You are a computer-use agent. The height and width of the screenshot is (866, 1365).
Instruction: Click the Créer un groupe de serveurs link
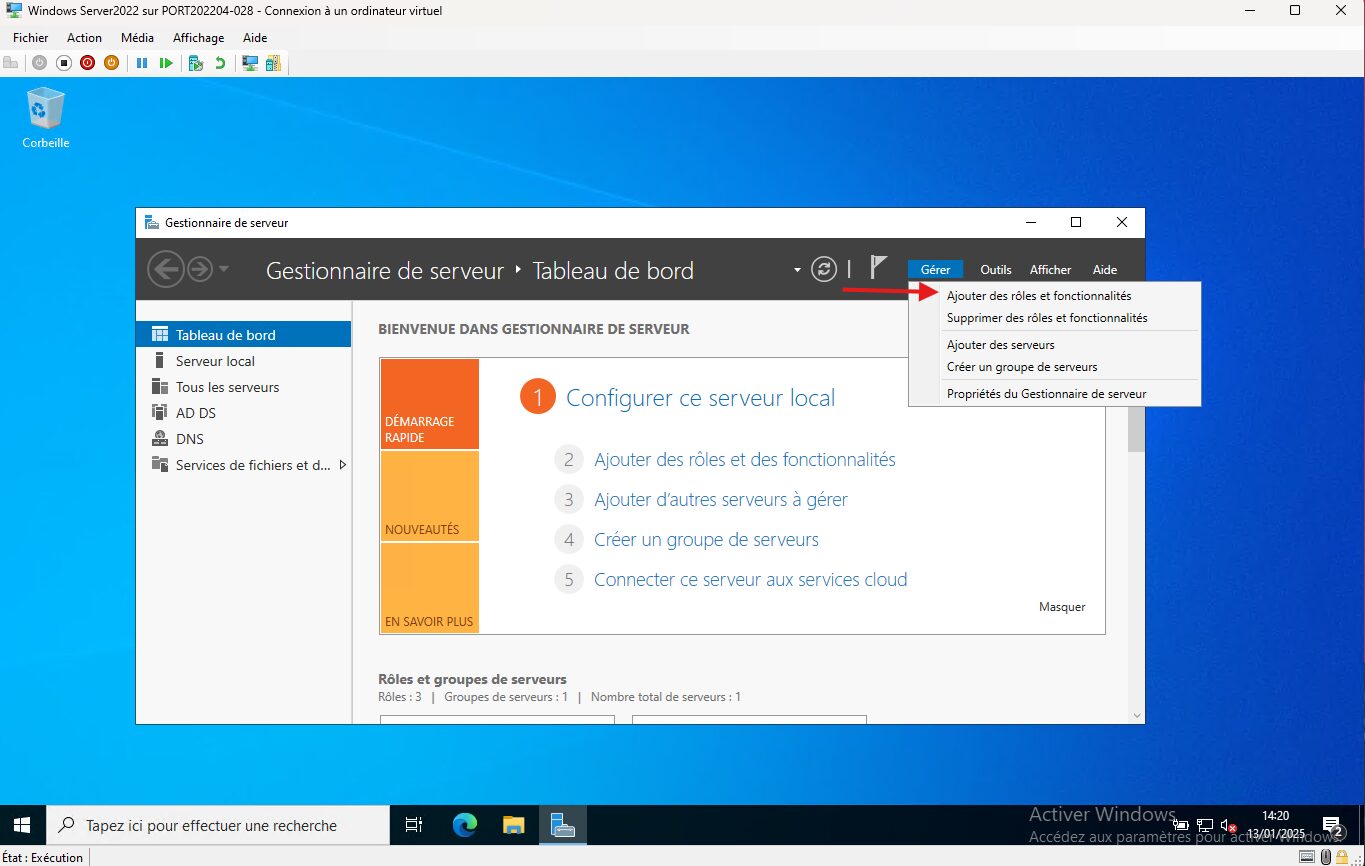706,540
